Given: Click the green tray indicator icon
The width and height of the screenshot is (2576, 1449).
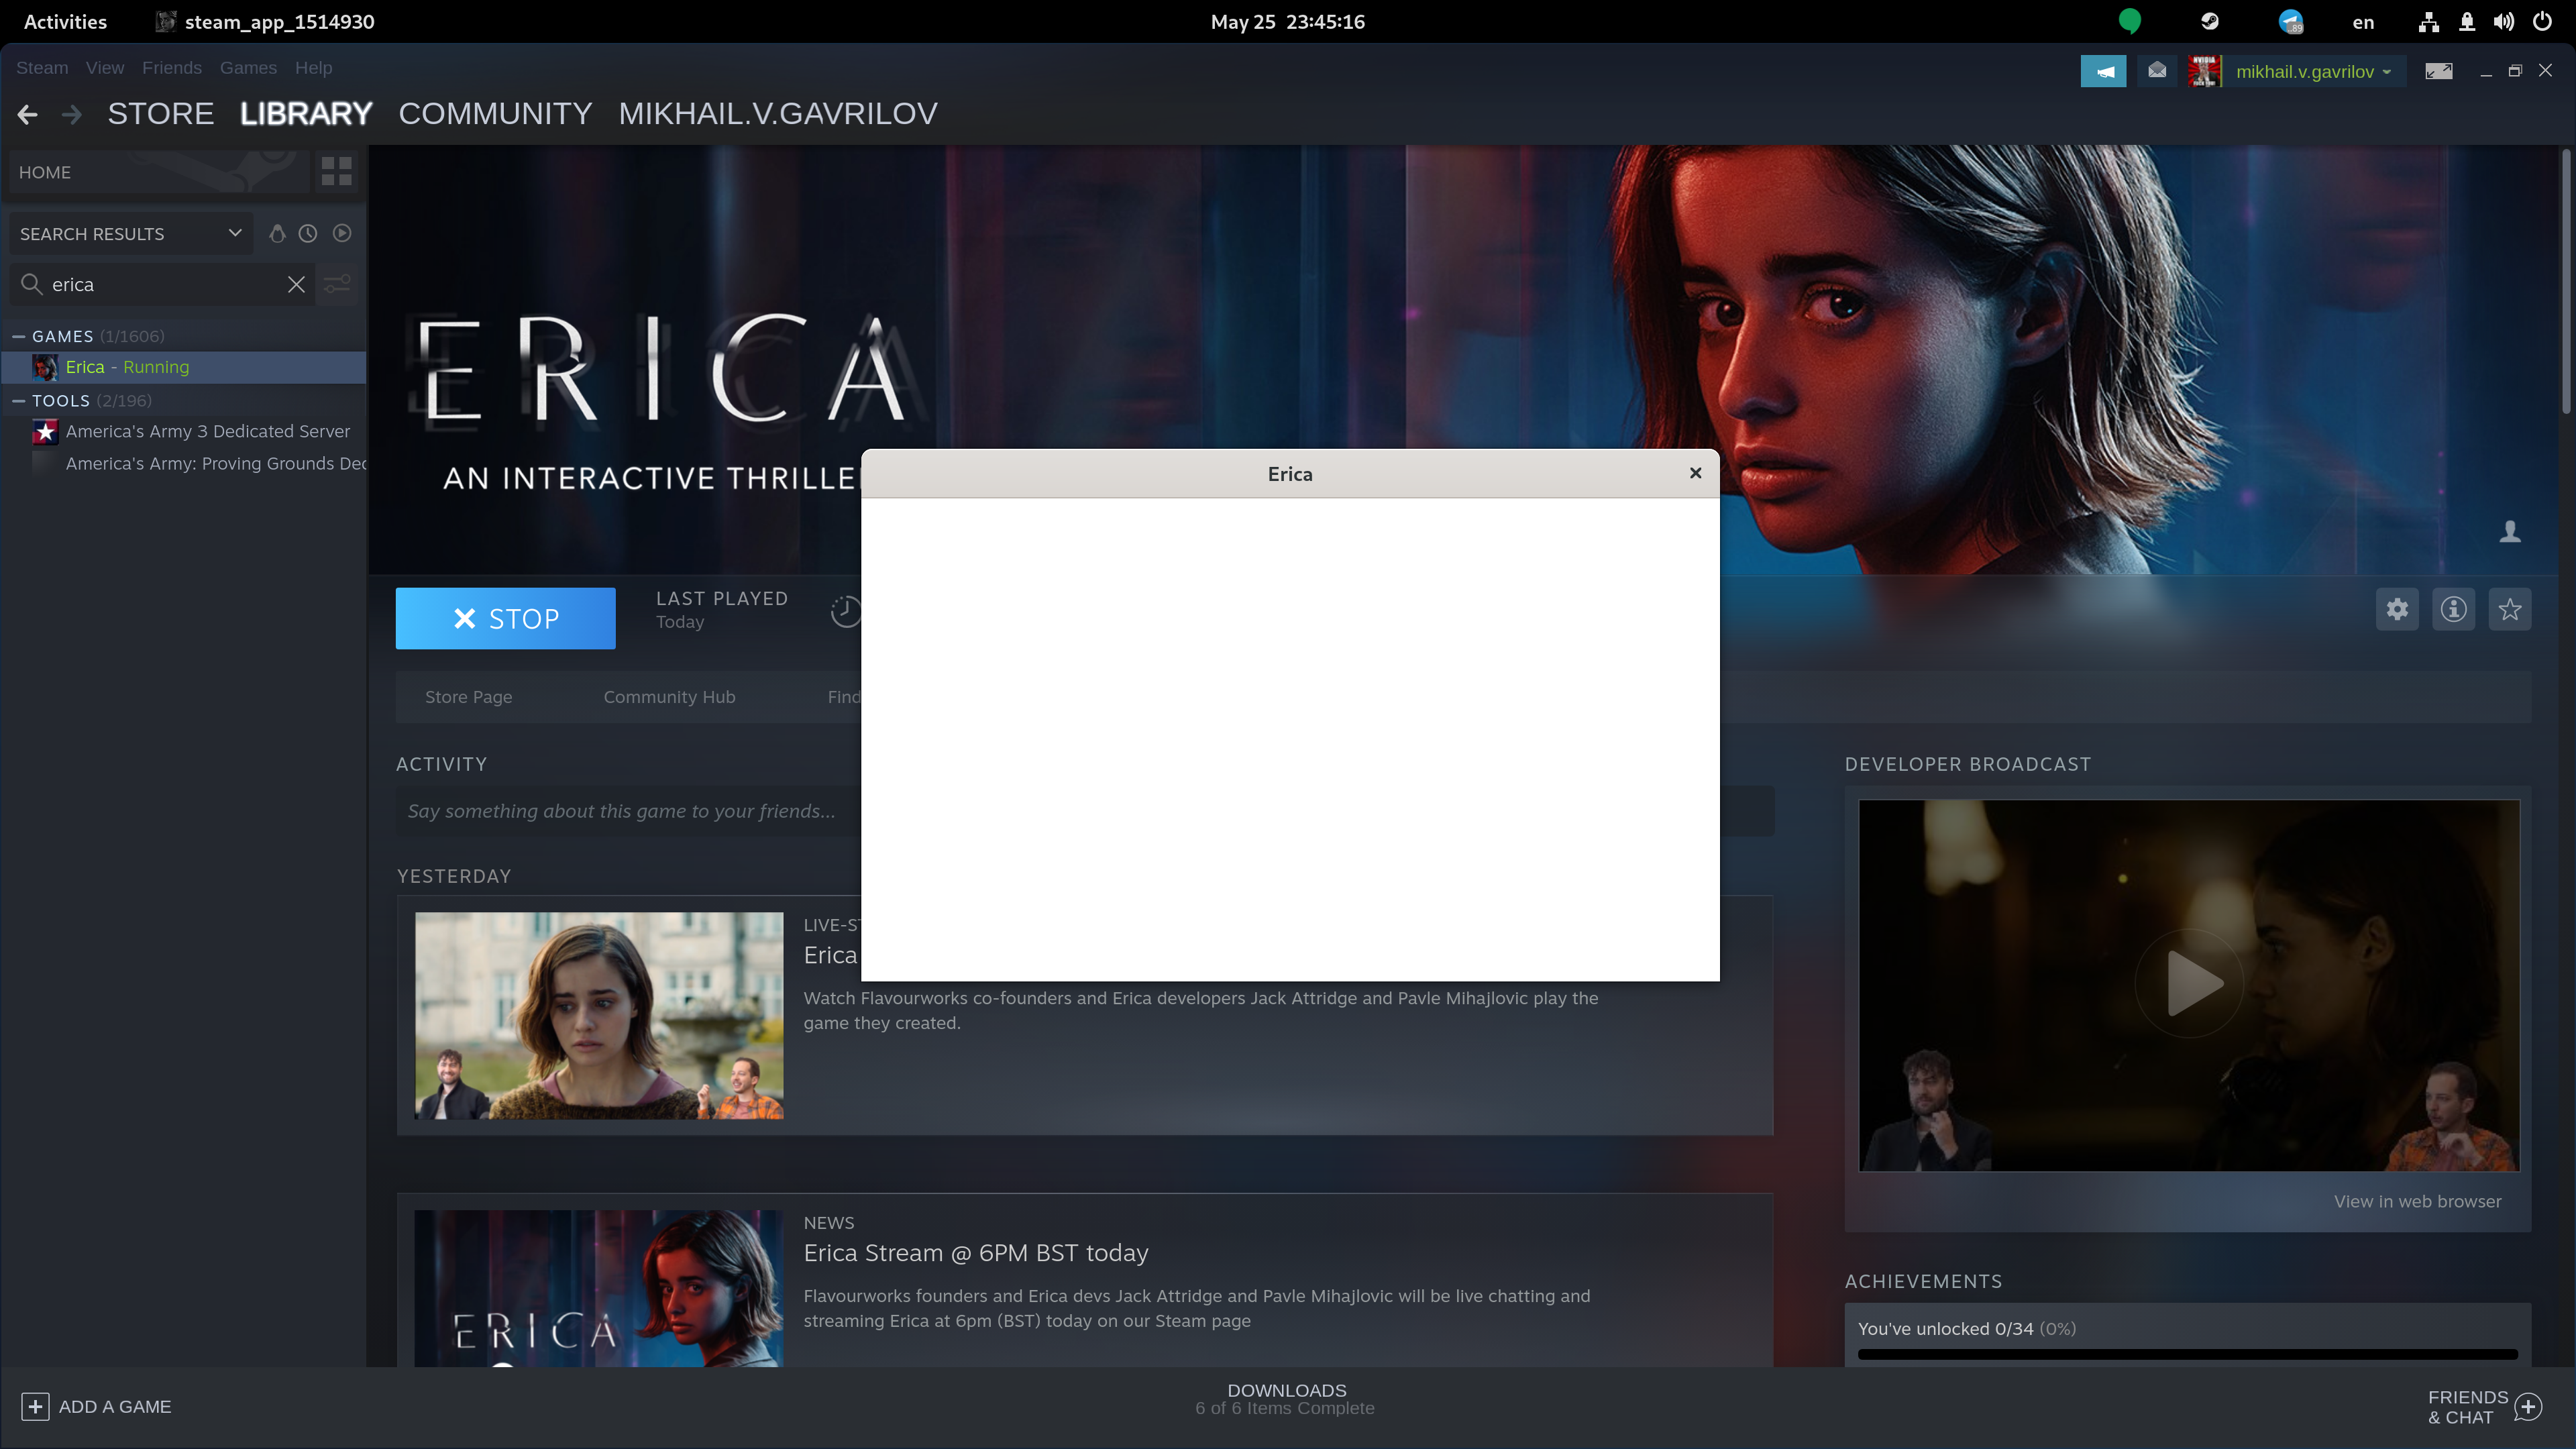Looking at the screenshot, I should pyautogui.click(x=2130, y=21).
